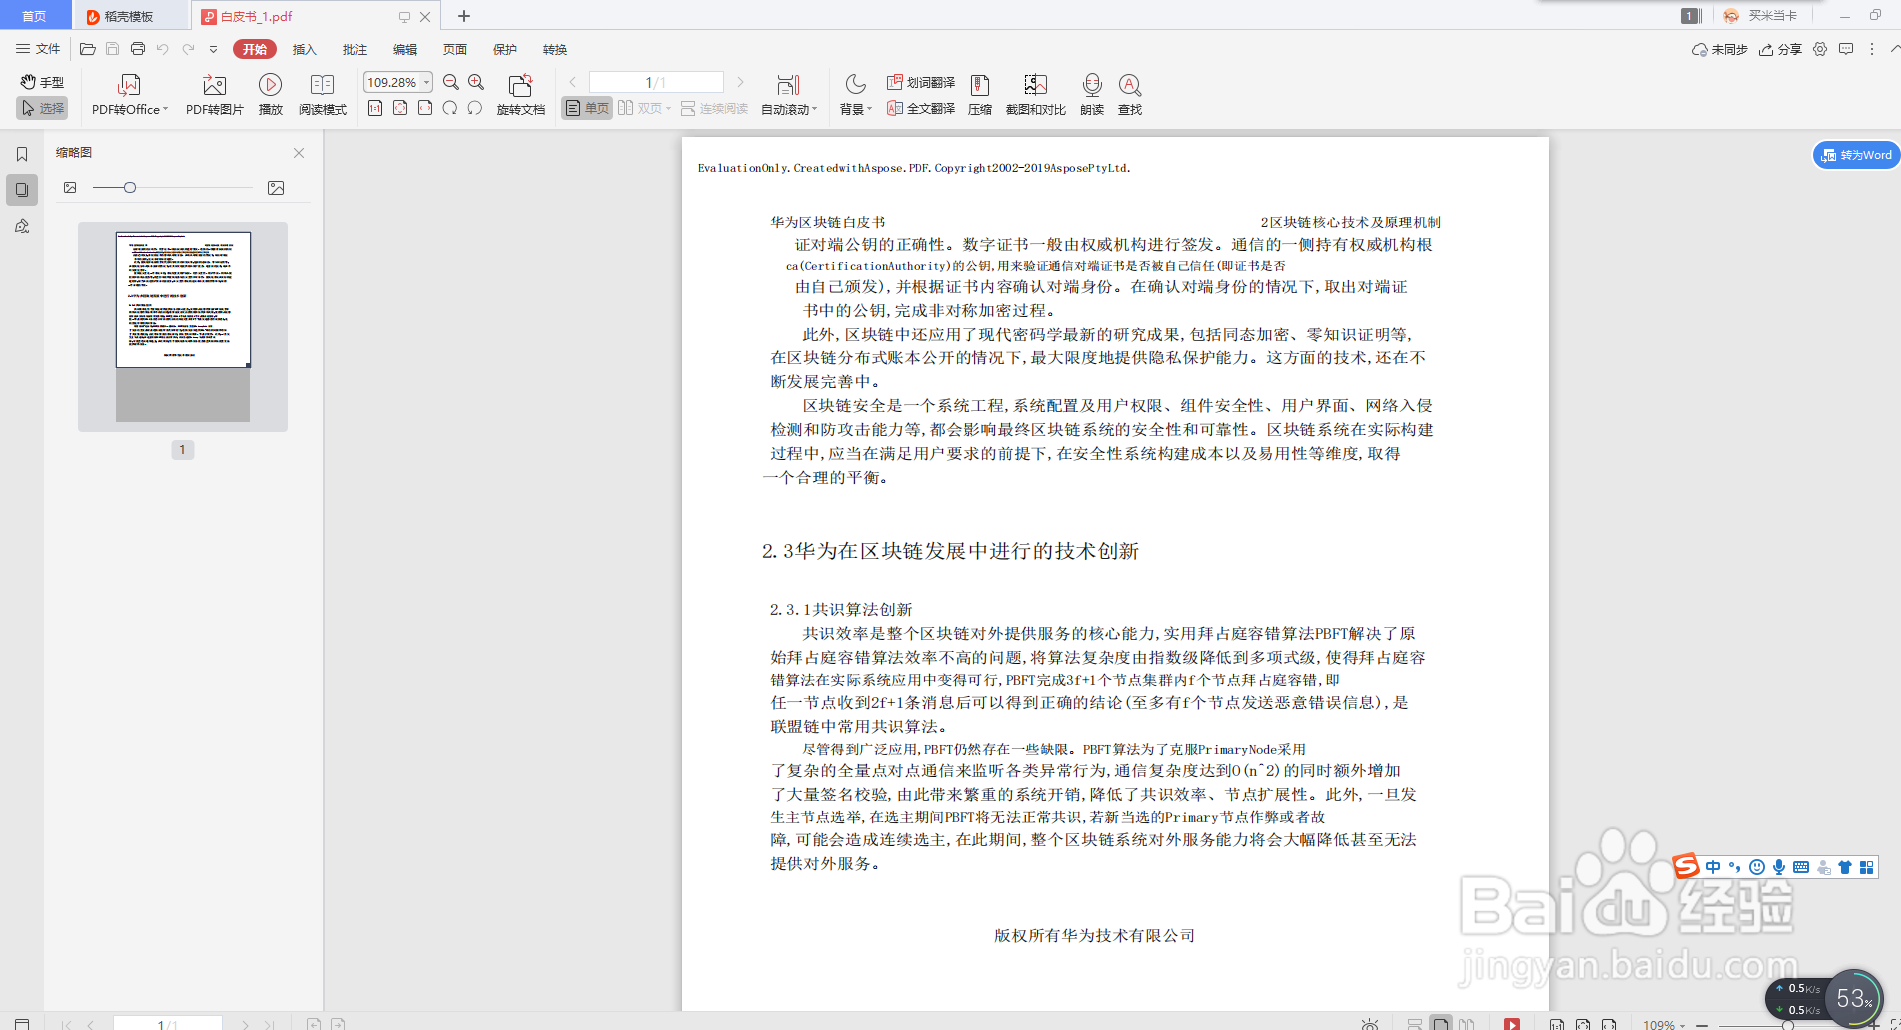Switch to the 插入 tab

304,49
